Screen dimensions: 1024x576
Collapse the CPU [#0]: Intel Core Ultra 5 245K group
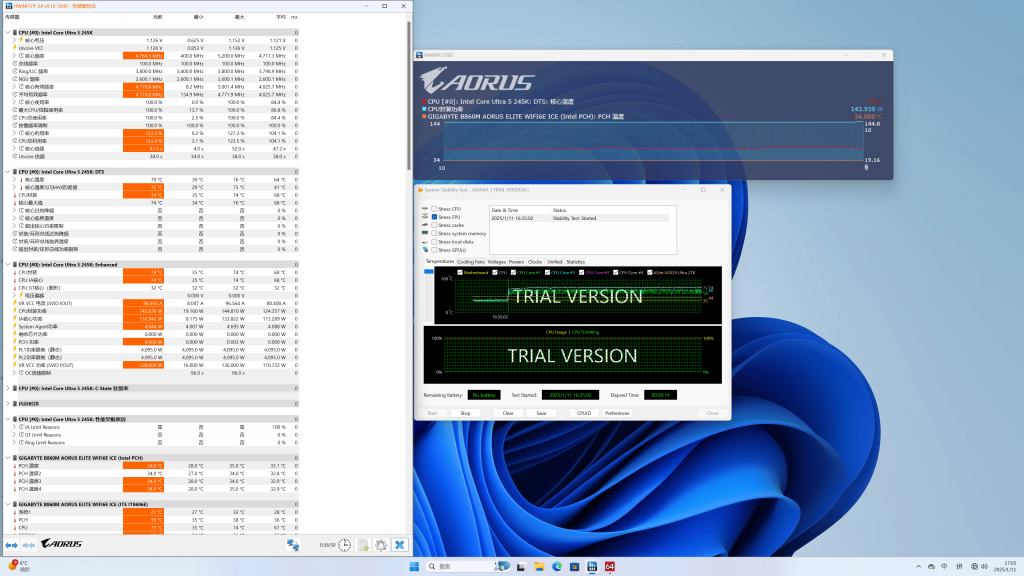coord(7,33)
